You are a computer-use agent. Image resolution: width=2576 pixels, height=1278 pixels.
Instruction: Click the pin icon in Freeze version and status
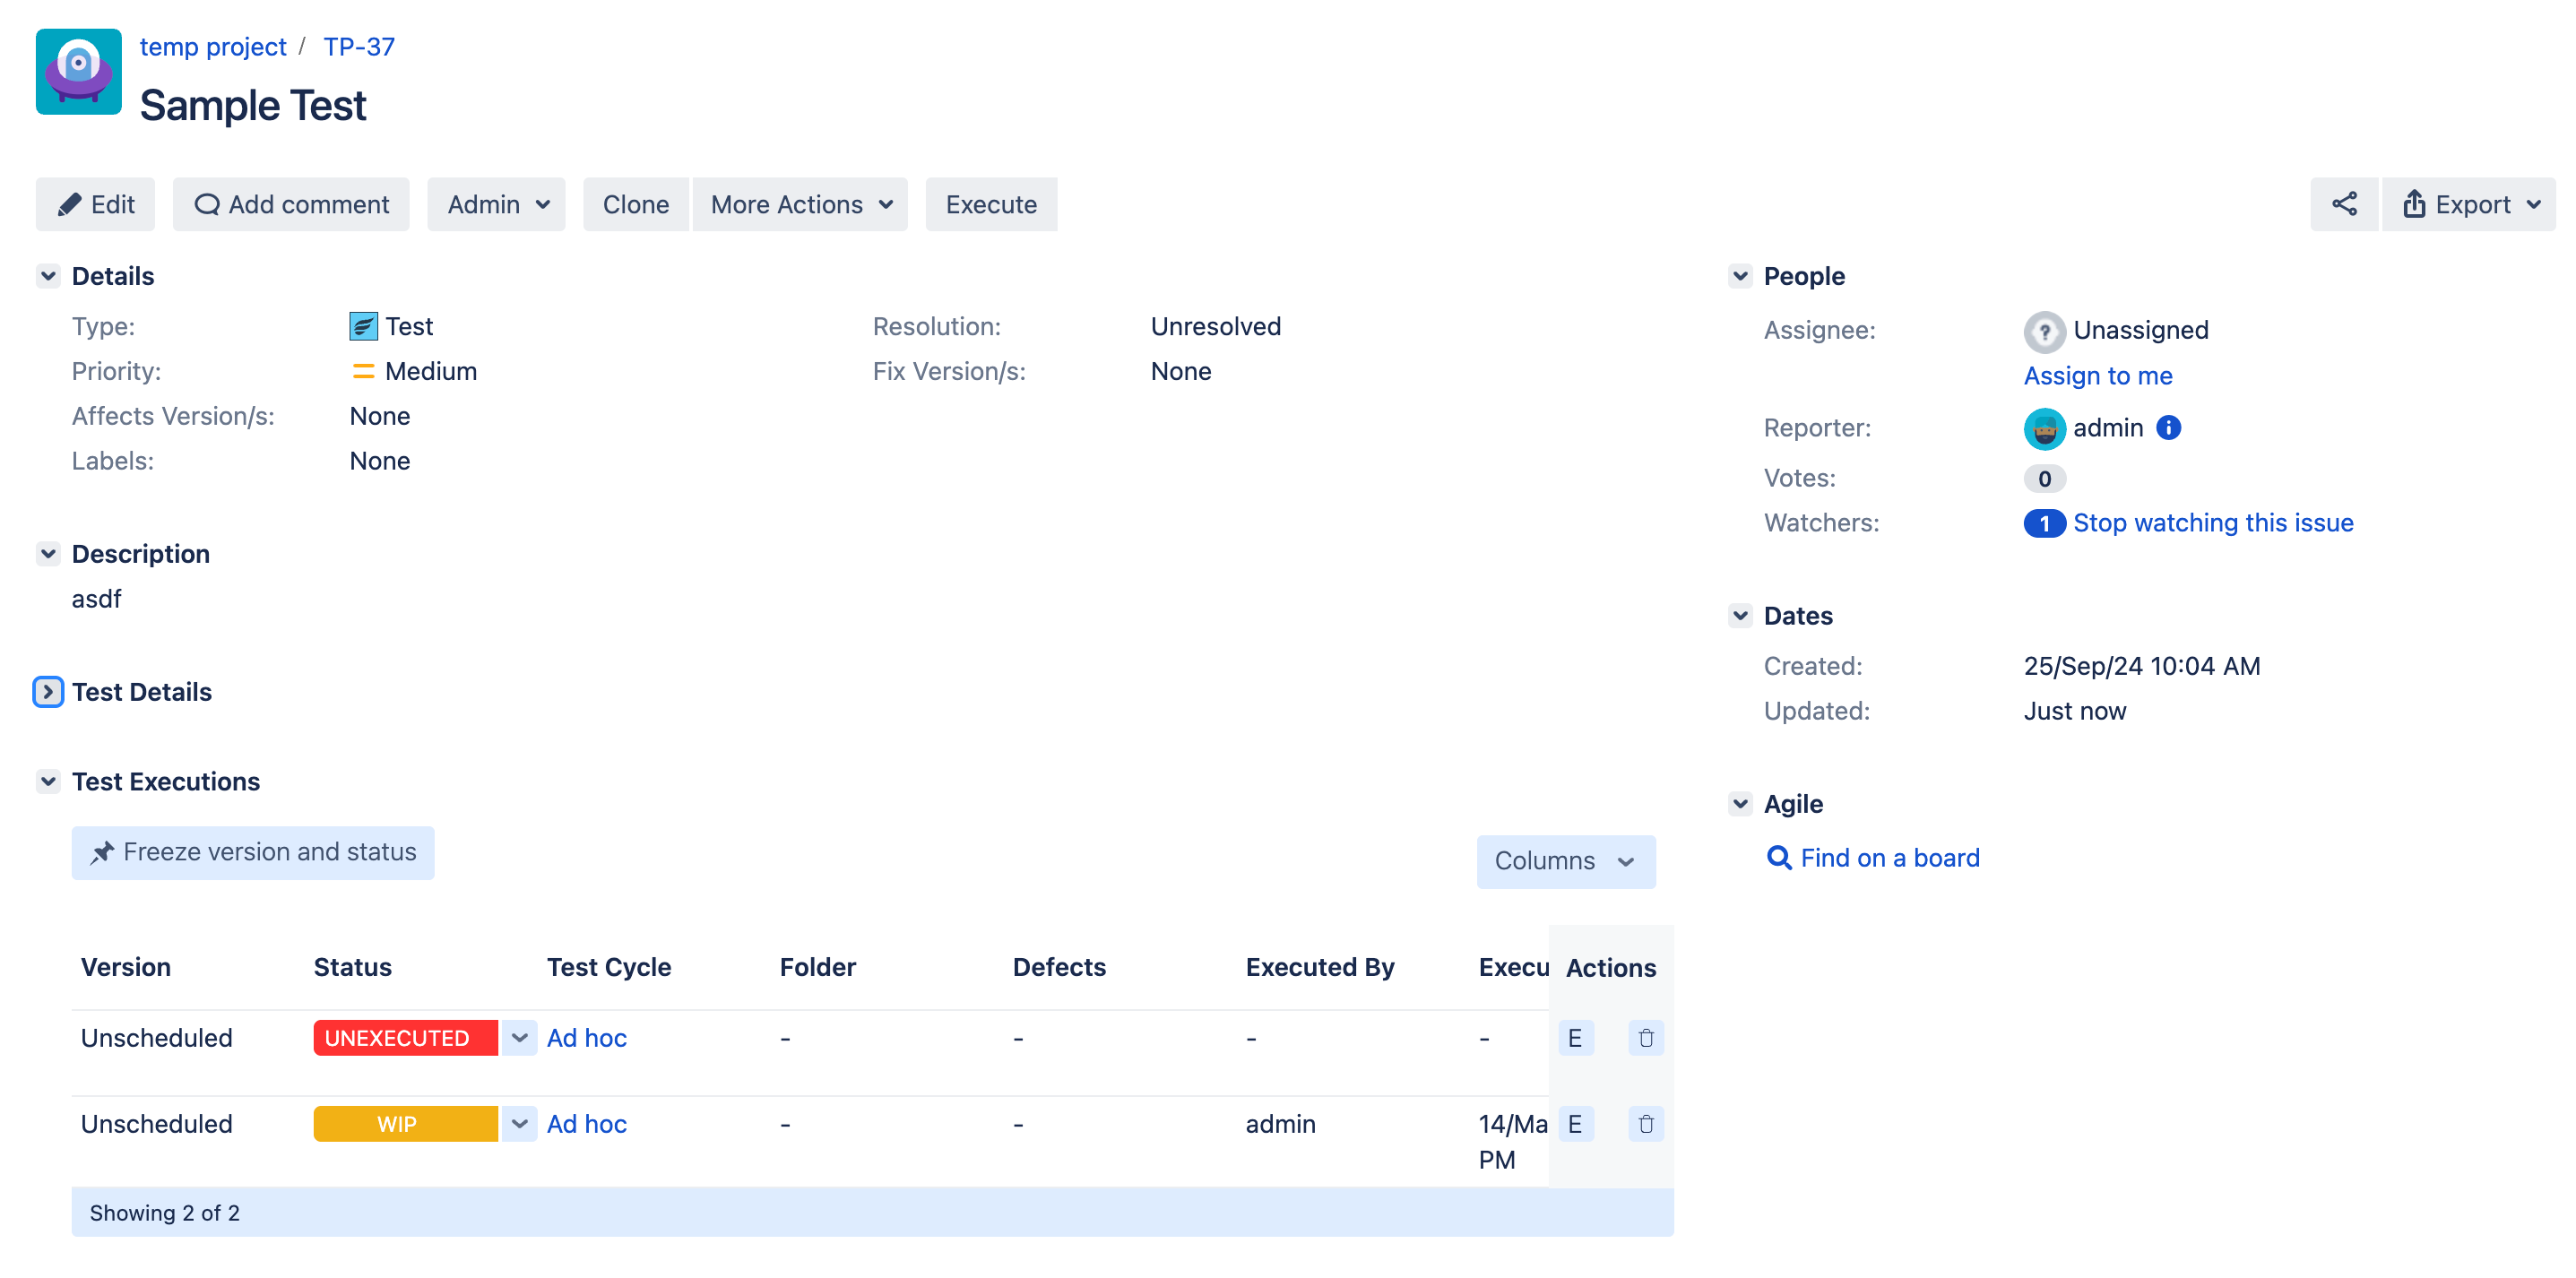click(x=101, y=852)
